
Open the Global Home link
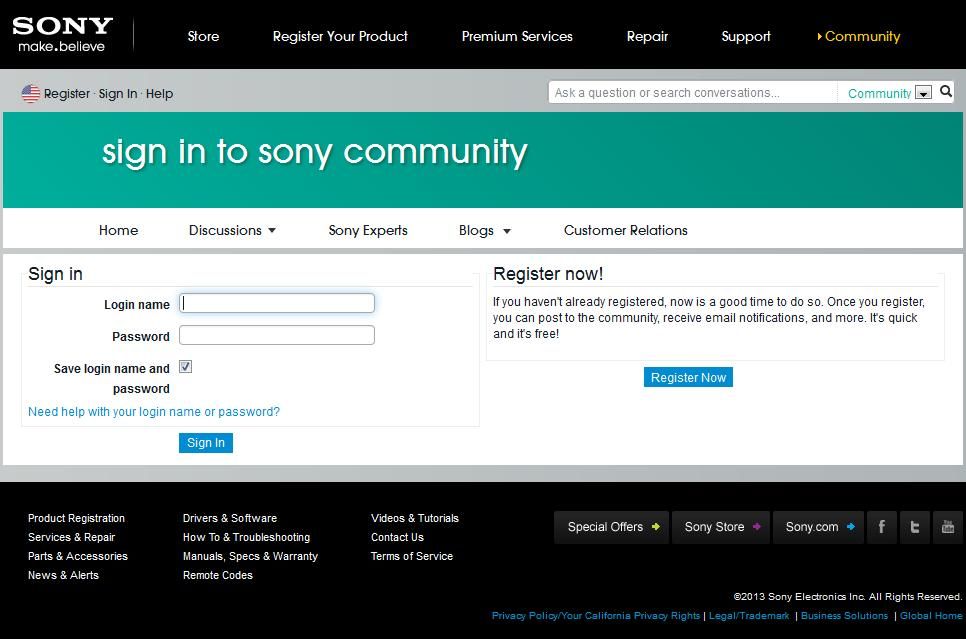(930, 615)
